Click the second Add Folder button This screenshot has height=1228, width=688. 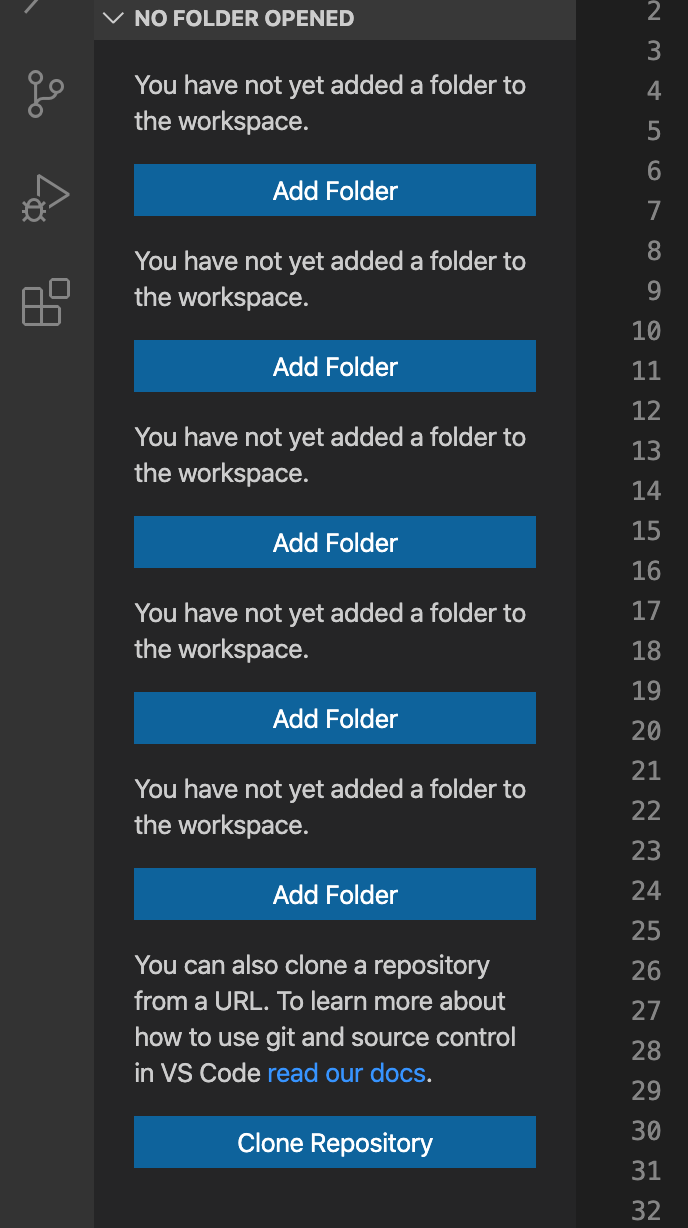point(334,365)
